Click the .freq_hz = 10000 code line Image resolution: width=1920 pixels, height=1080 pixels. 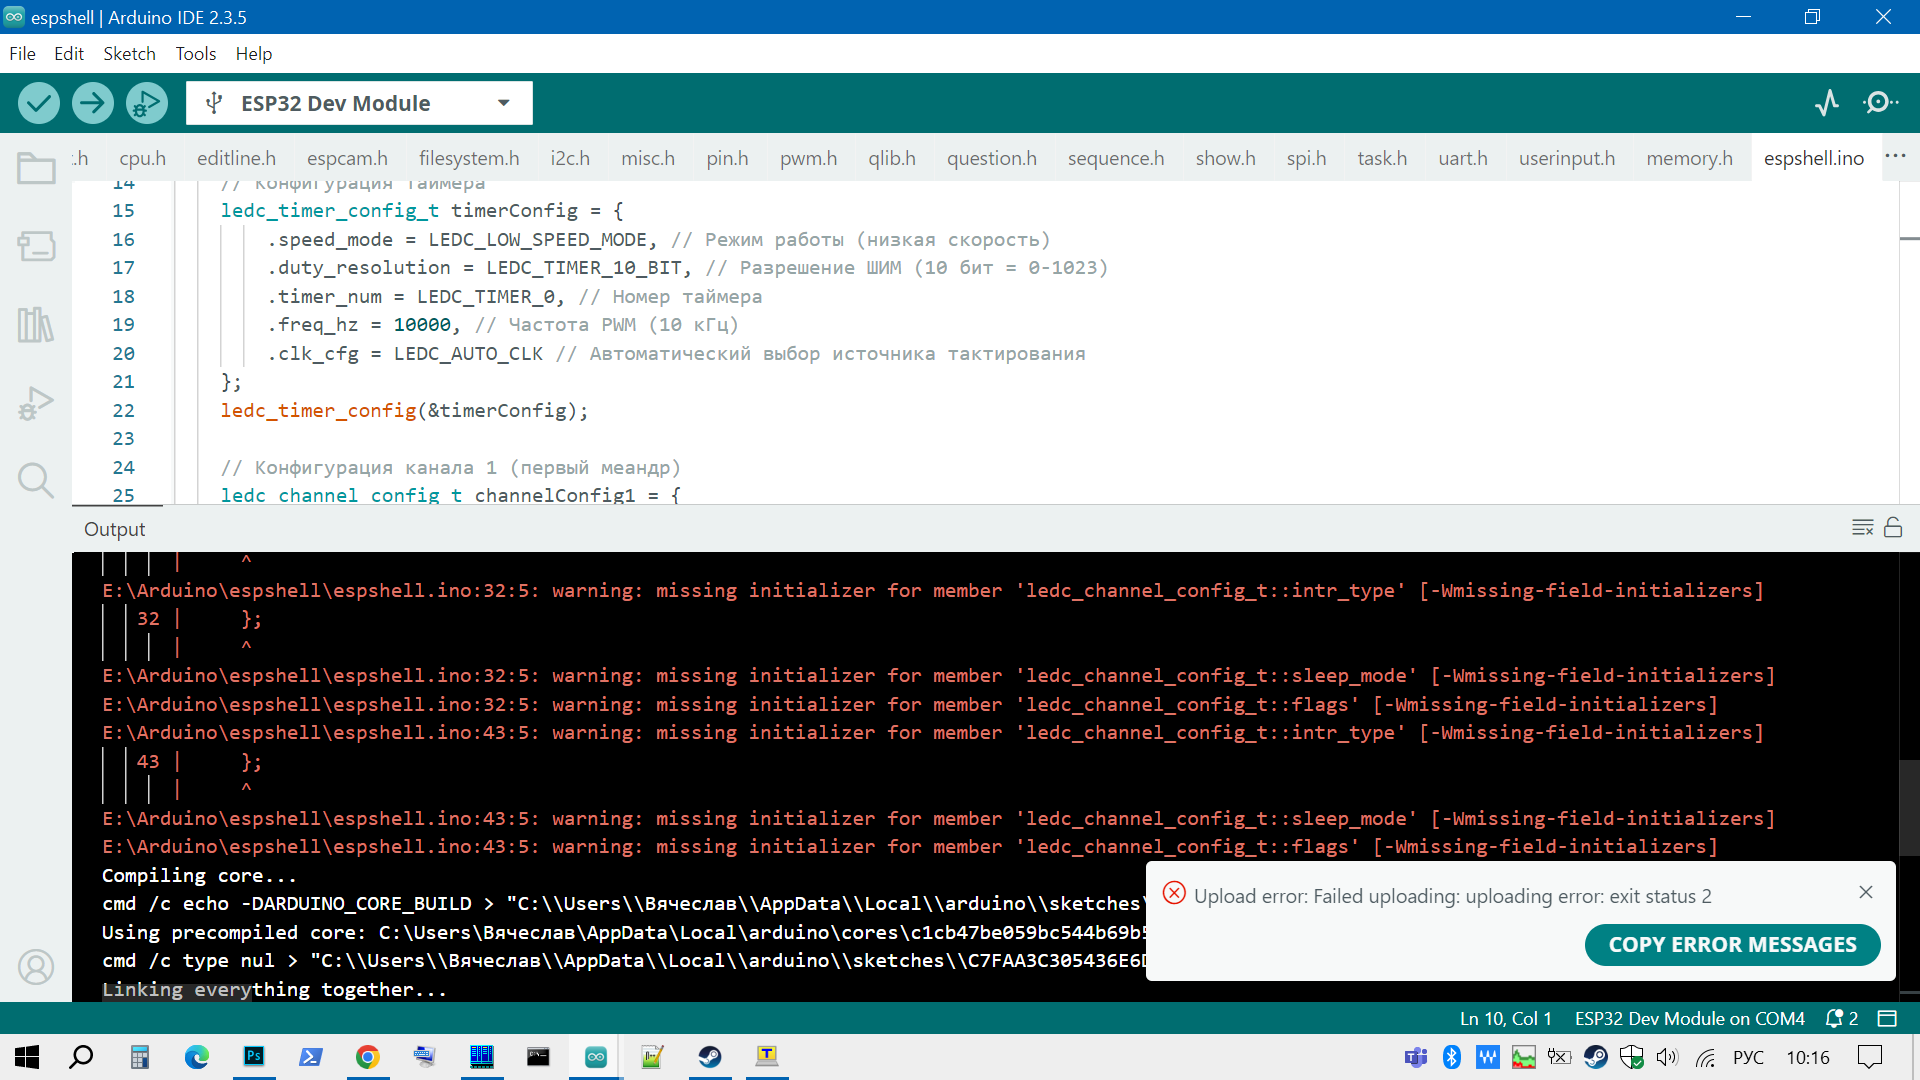(x=503, y=325)
